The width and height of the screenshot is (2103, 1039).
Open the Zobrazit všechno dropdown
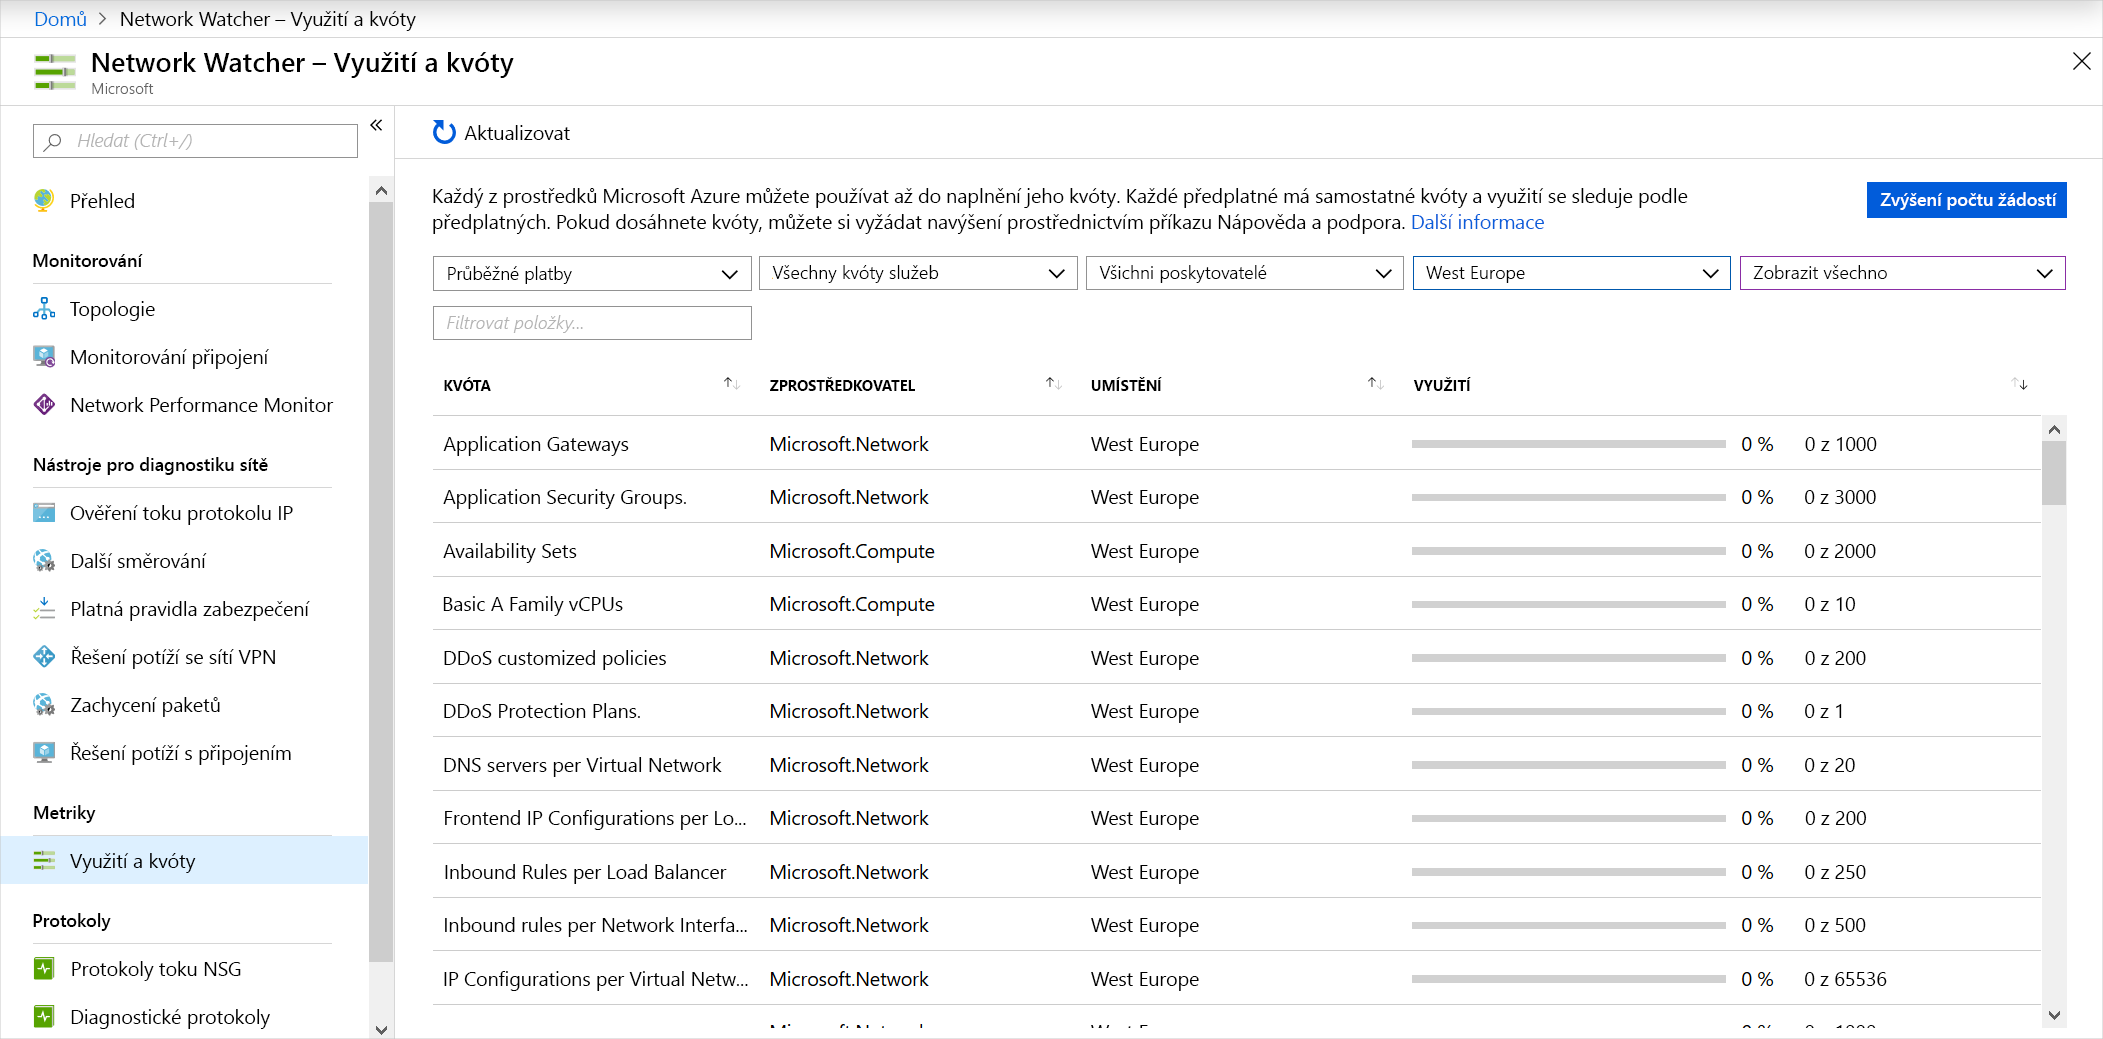click(1902, 273)
